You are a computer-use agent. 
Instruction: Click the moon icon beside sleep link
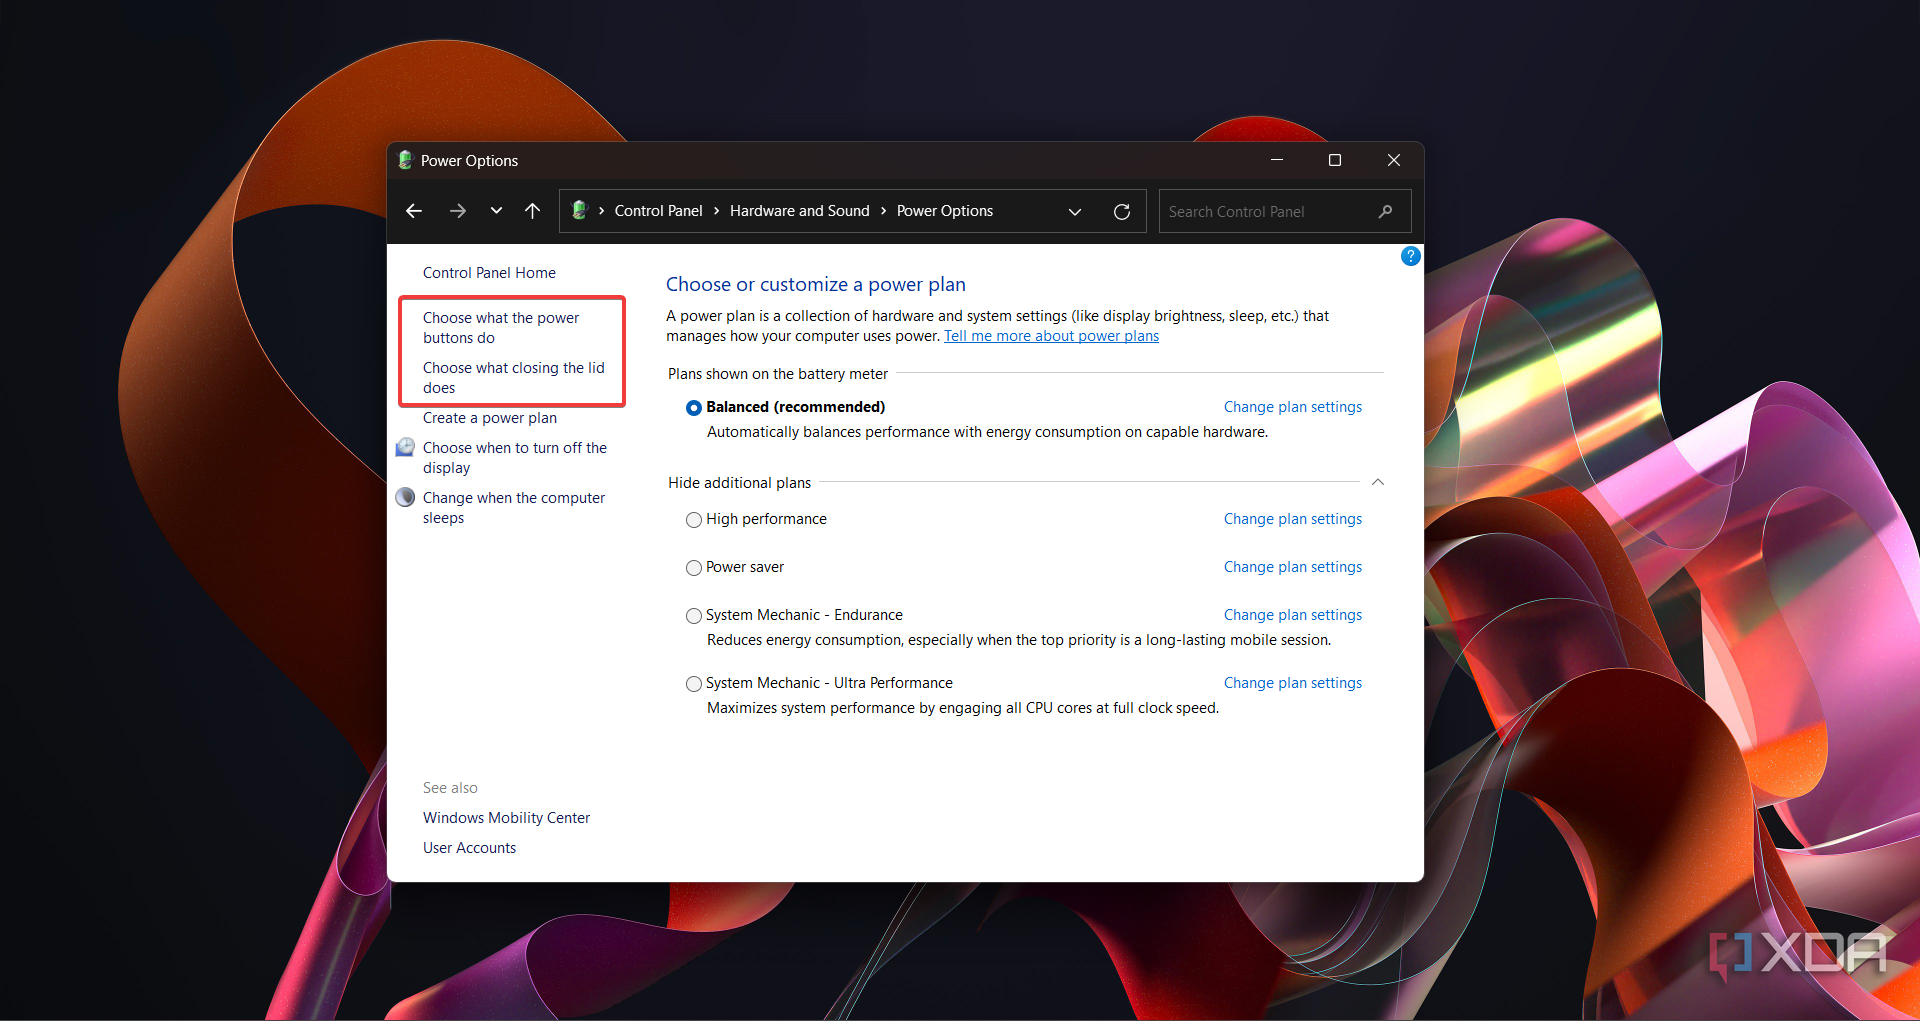[405, 497]
